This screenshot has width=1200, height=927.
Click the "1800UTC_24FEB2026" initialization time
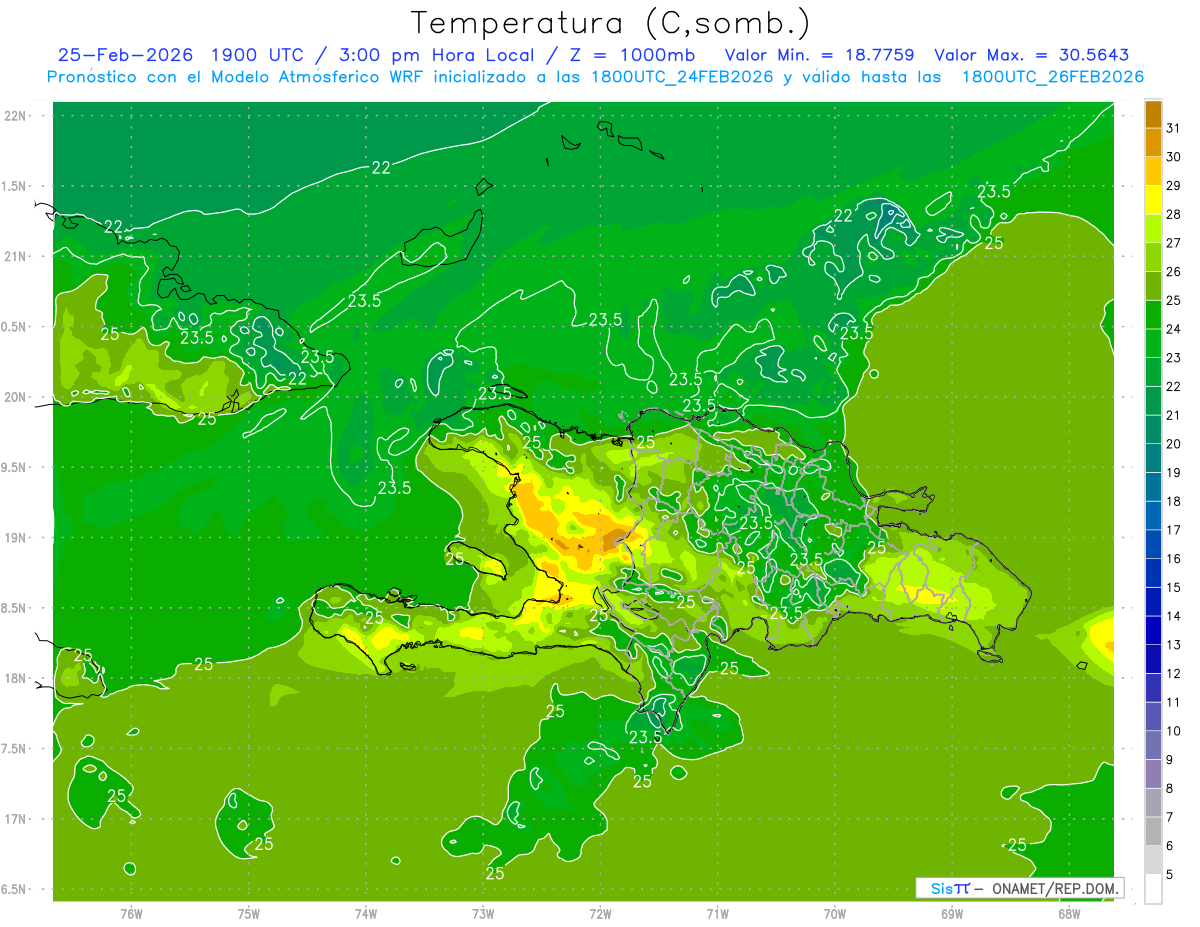click(683, 77)
